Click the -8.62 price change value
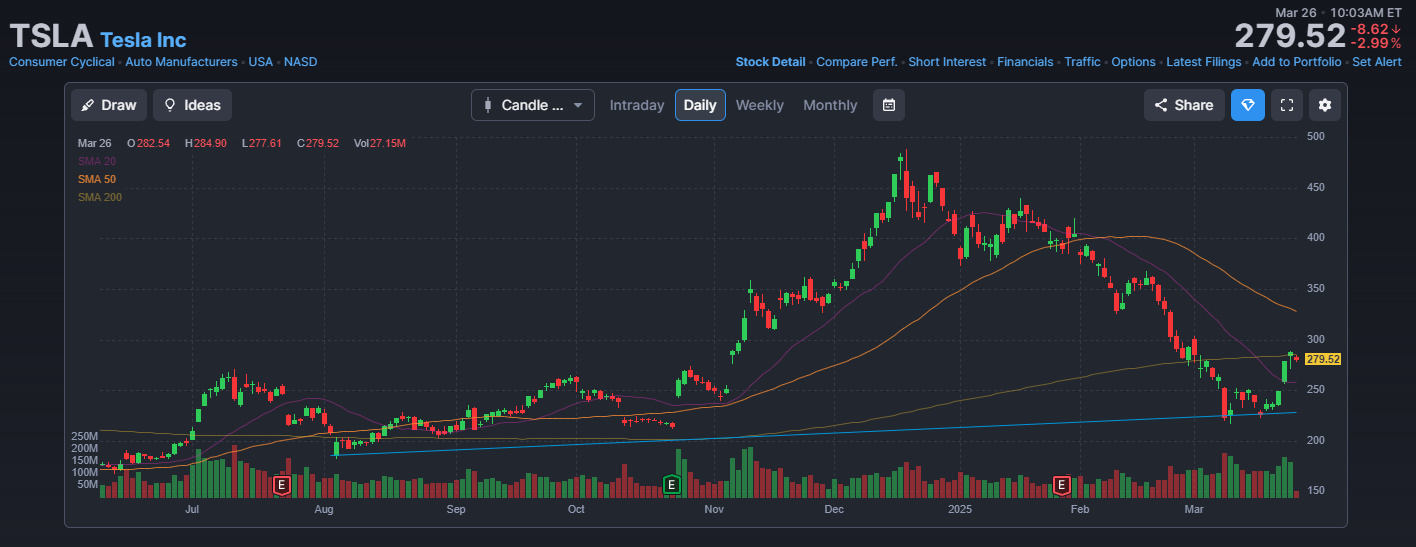 1376,29
